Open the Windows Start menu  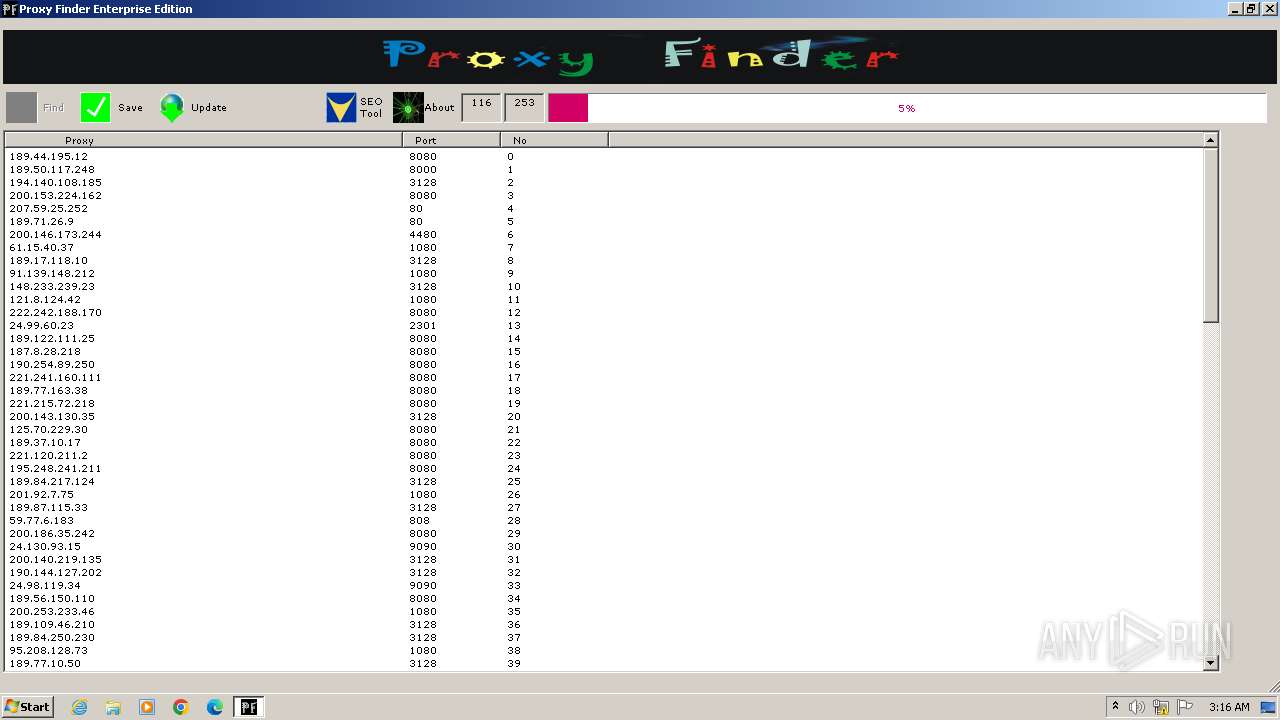click(27, 707)
